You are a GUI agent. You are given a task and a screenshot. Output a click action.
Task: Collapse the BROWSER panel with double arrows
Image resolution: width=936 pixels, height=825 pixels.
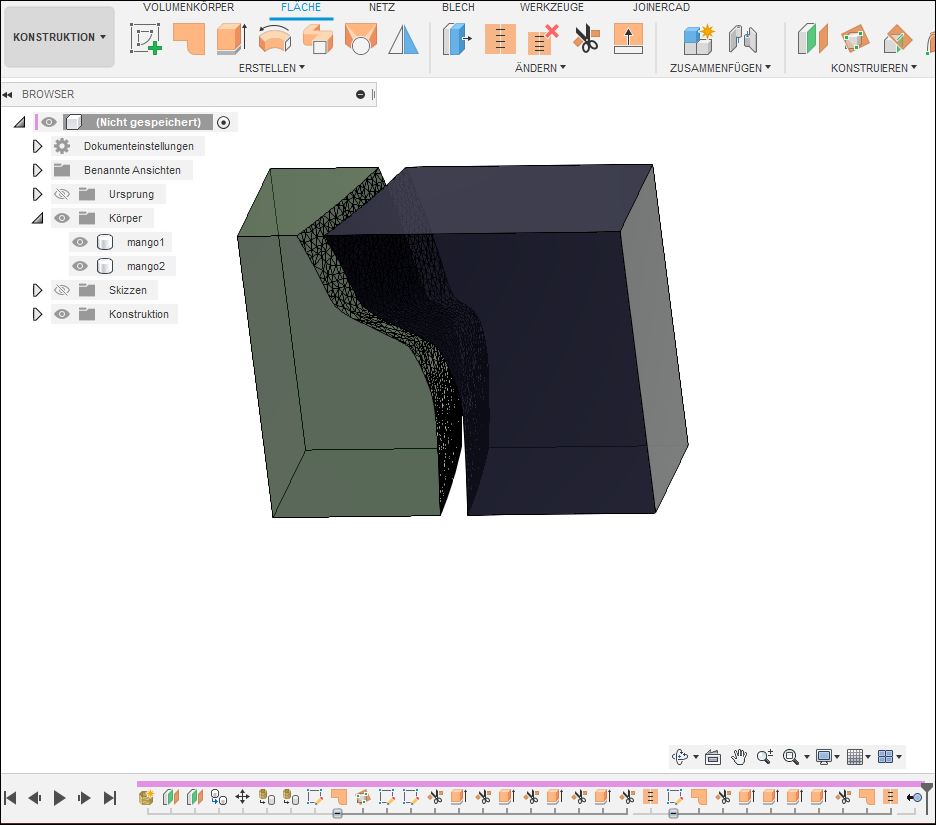(x=7, y=94)
